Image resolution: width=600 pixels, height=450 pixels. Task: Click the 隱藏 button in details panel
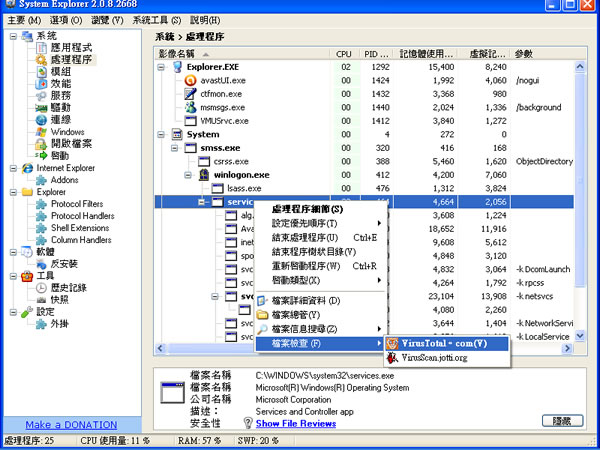(562, 421)
